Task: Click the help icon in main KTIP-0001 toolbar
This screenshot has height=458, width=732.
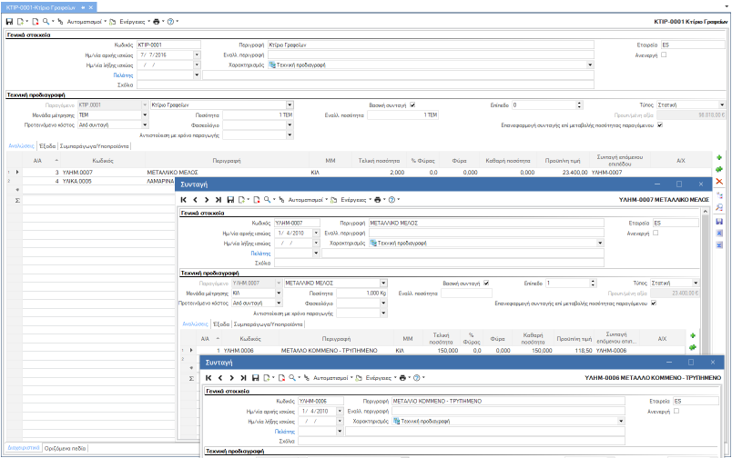Action: click(170, 21)
